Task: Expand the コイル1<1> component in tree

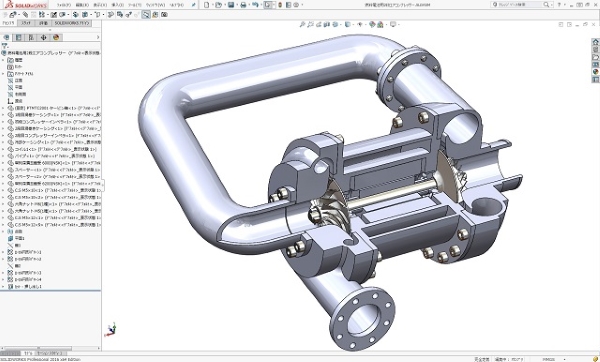Action: coord(3,149)
